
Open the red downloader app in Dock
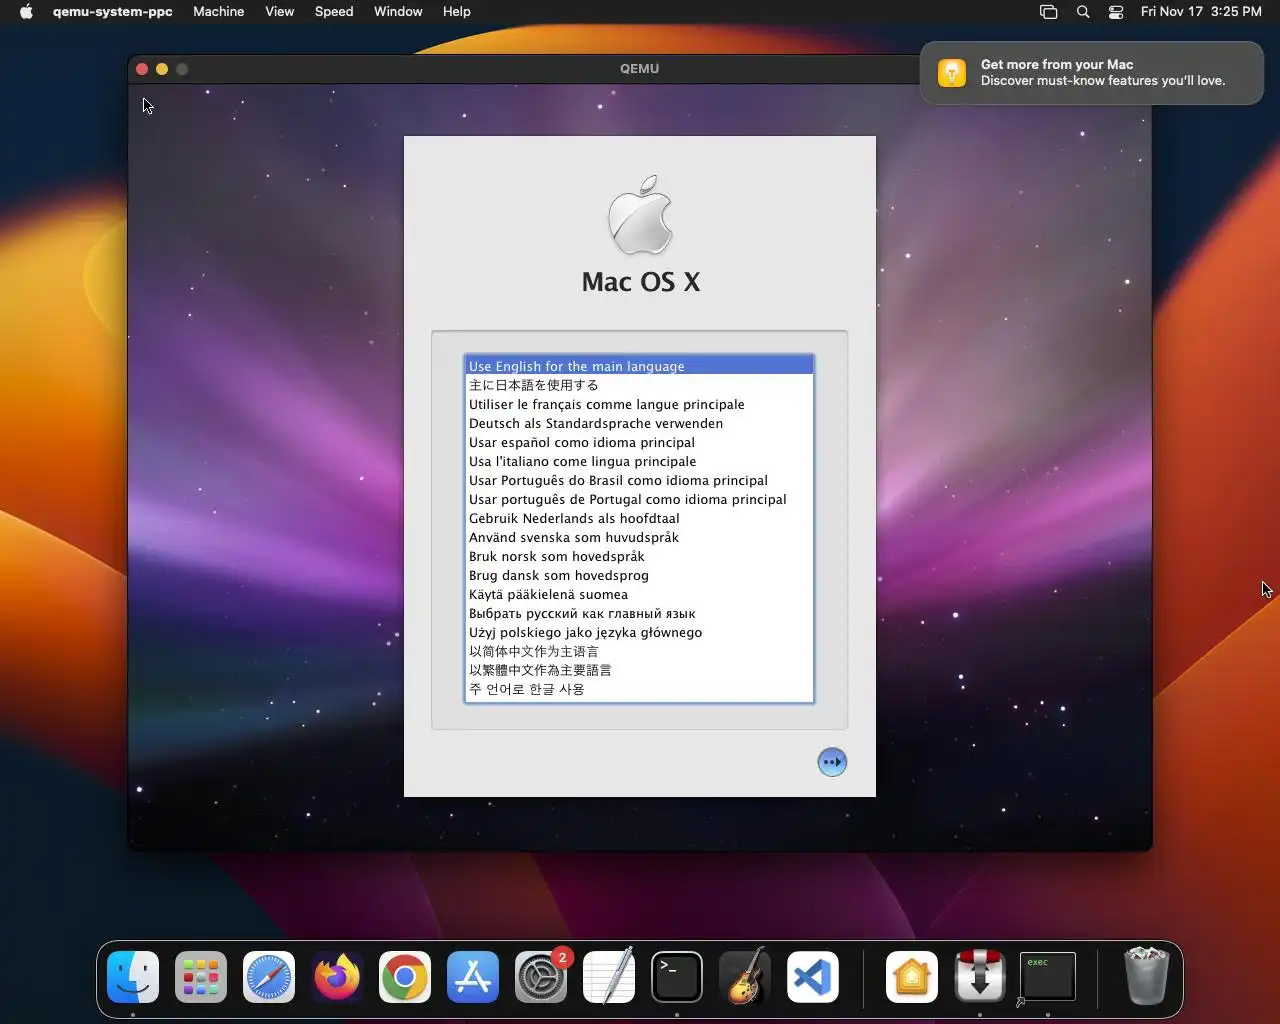pyautogui.click(x=980, y=977)
